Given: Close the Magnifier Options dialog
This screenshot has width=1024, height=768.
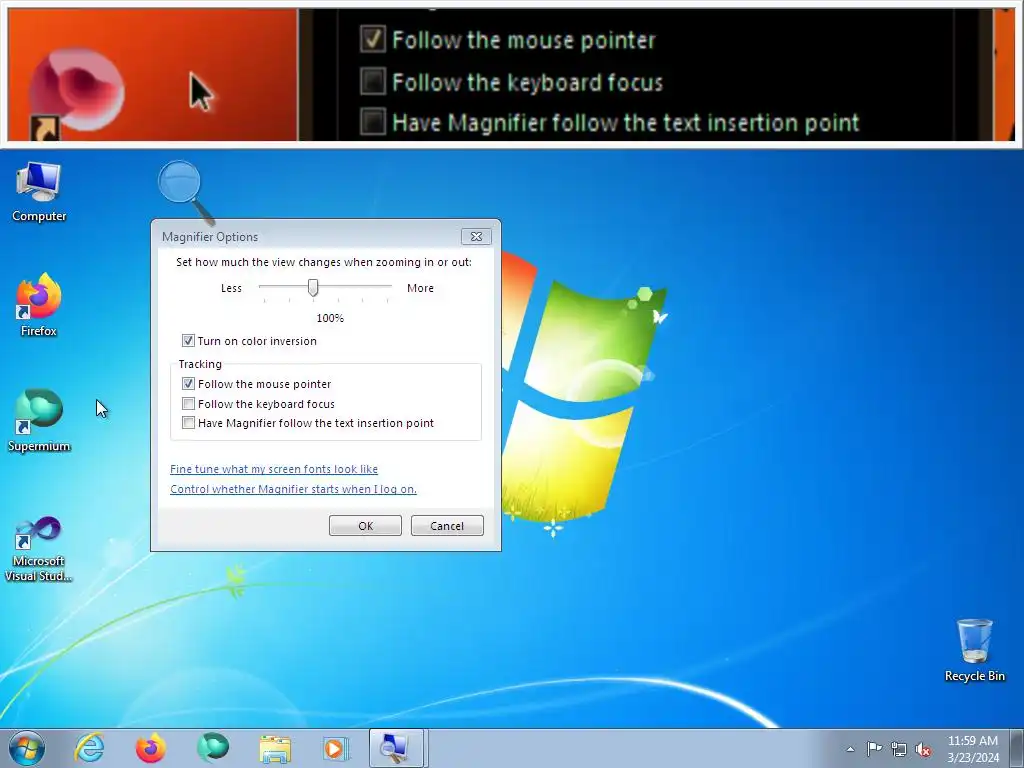Looking at the screenshot, I should point(476,236).
